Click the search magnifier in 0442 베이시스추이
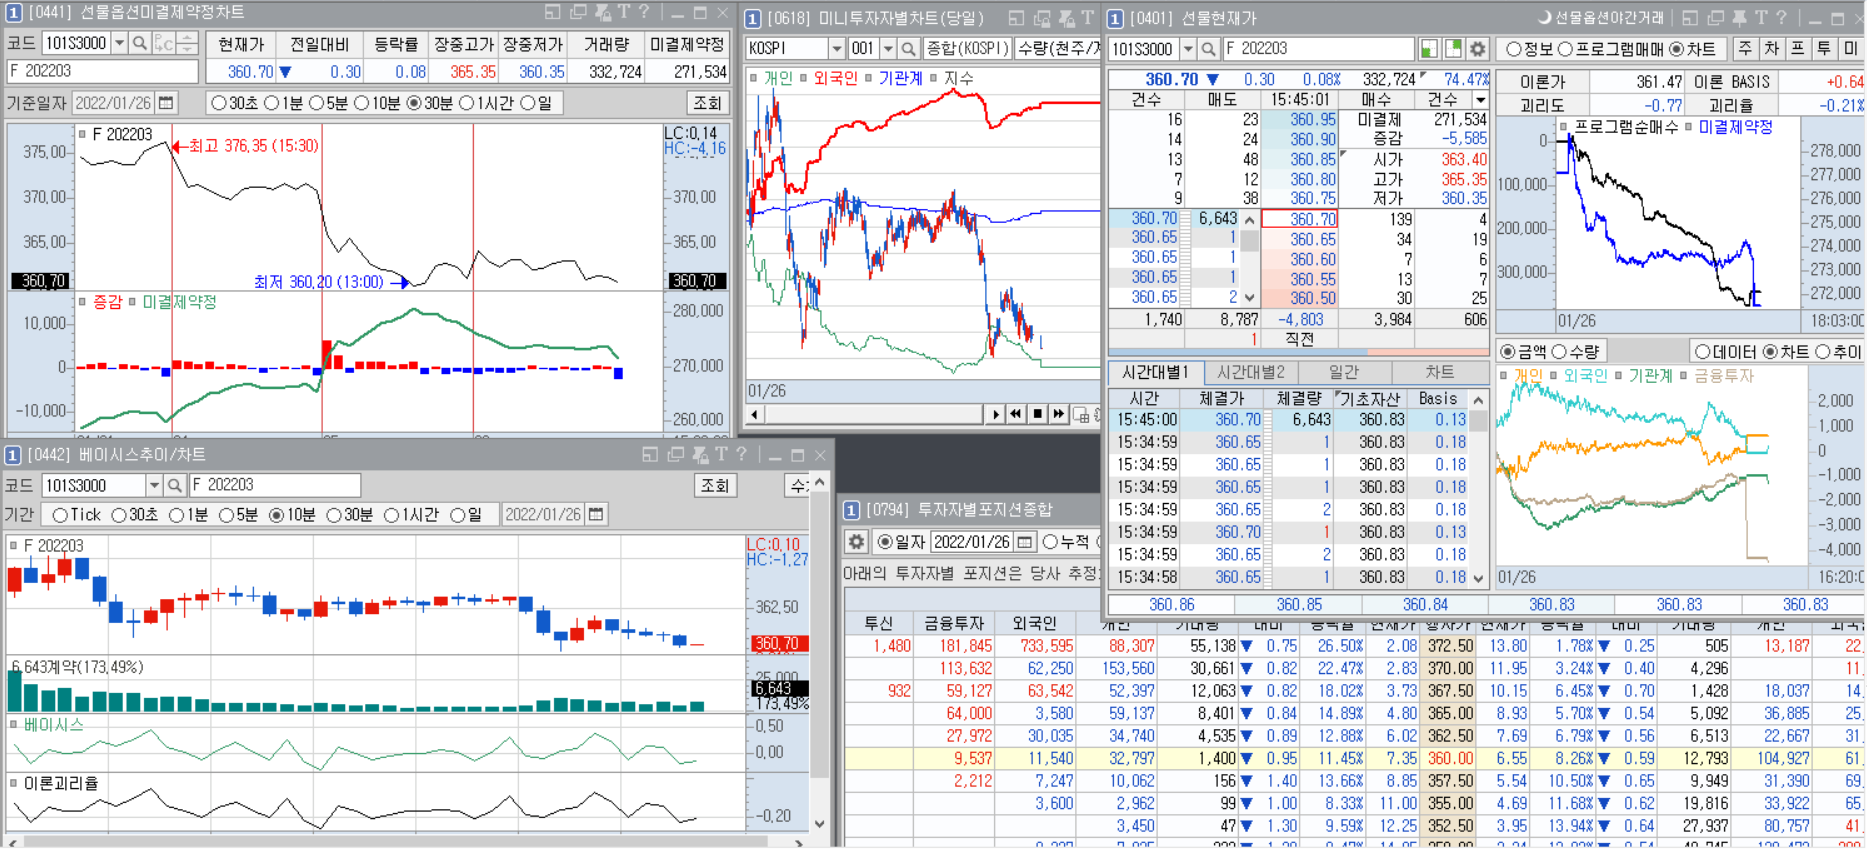 point(175,485)
